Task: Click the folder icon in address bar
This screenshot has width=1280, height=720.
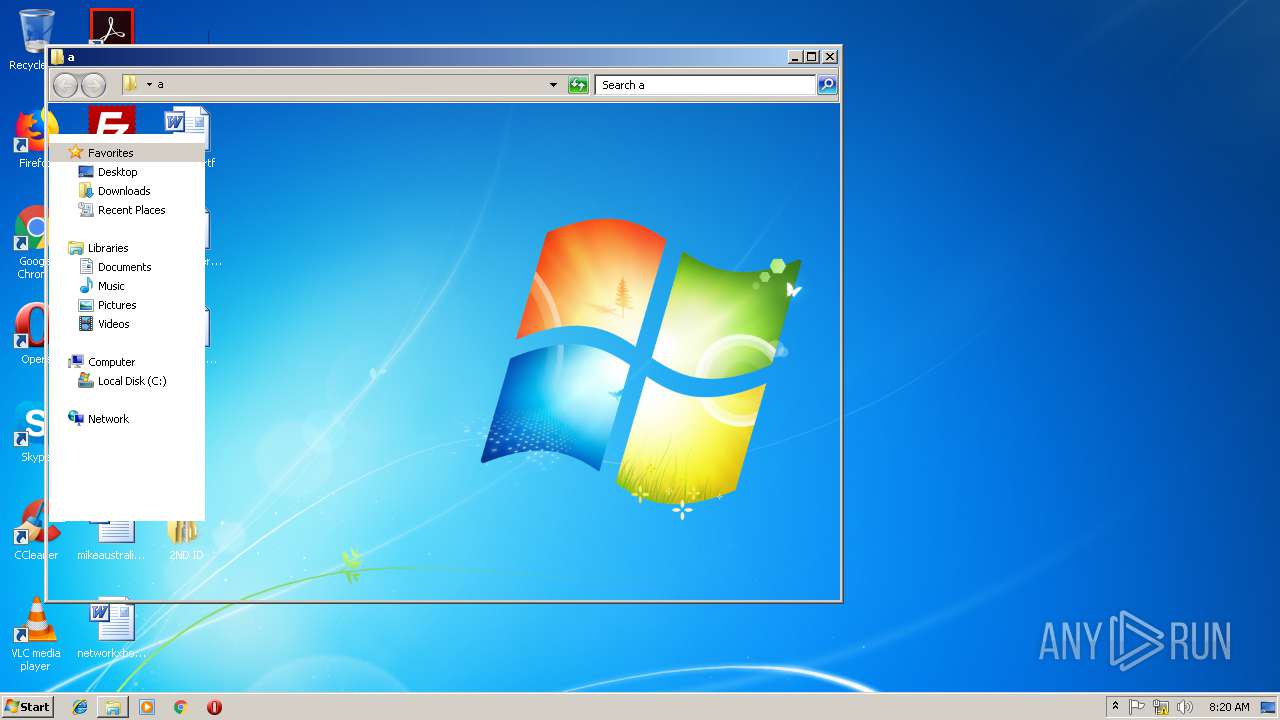Action: point(130,85)
